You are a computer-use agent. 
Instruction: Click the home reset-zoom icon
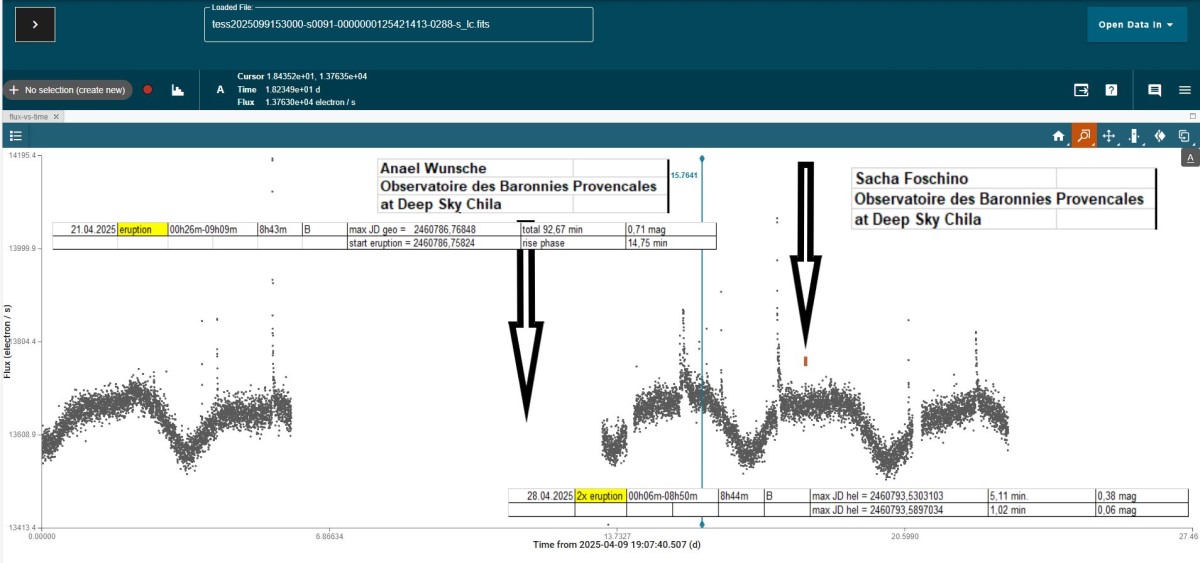click(1058, 136)
